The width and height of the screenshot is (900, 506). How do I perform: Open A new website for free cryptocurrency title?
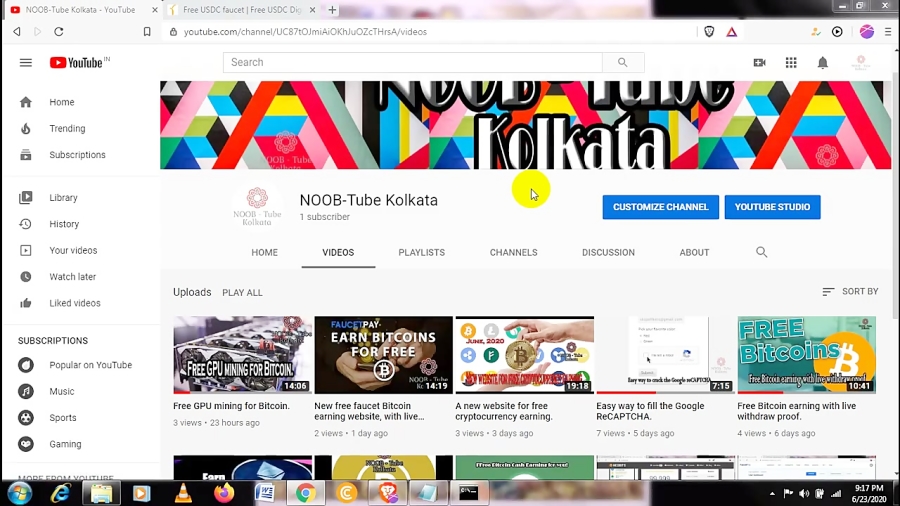(x=504, y=411)
